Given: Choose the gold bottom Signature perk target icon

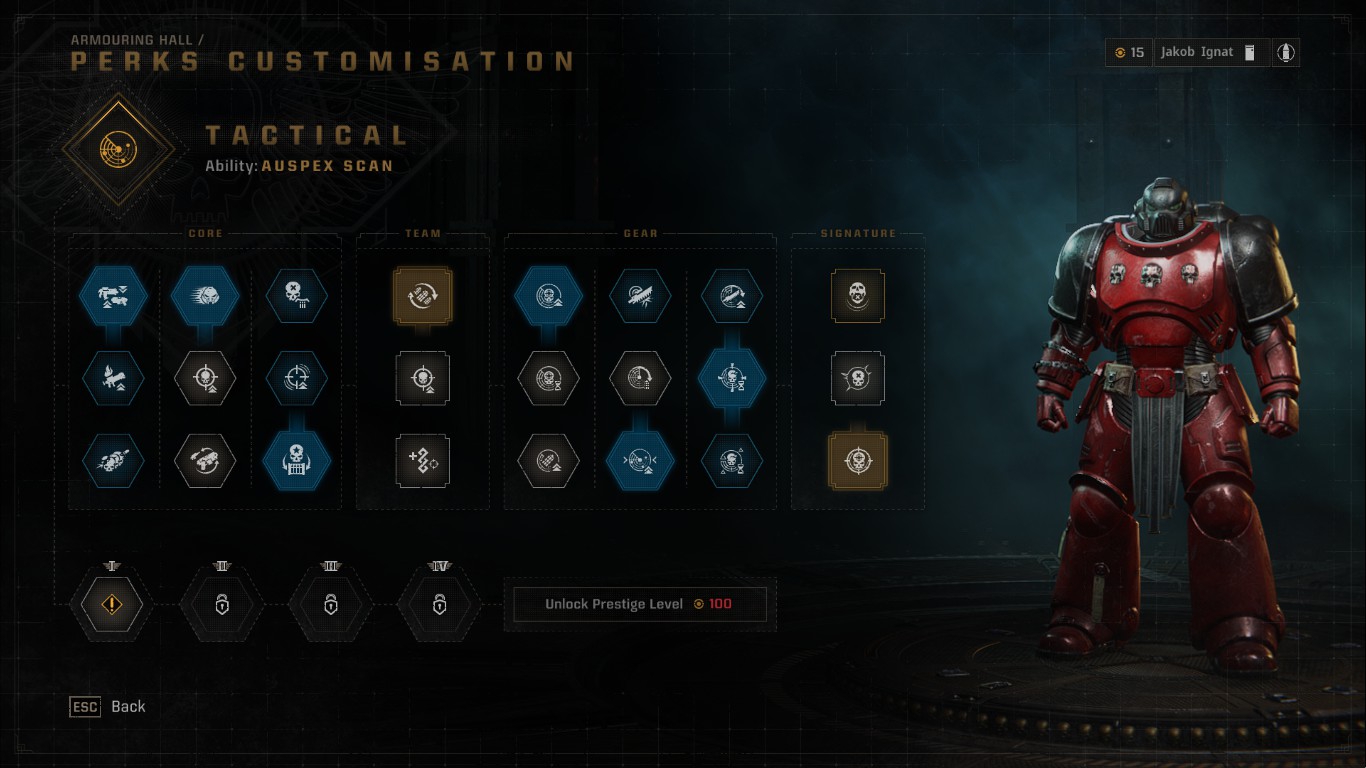Looking at the screenshot, I should click(x=857, y=461).
